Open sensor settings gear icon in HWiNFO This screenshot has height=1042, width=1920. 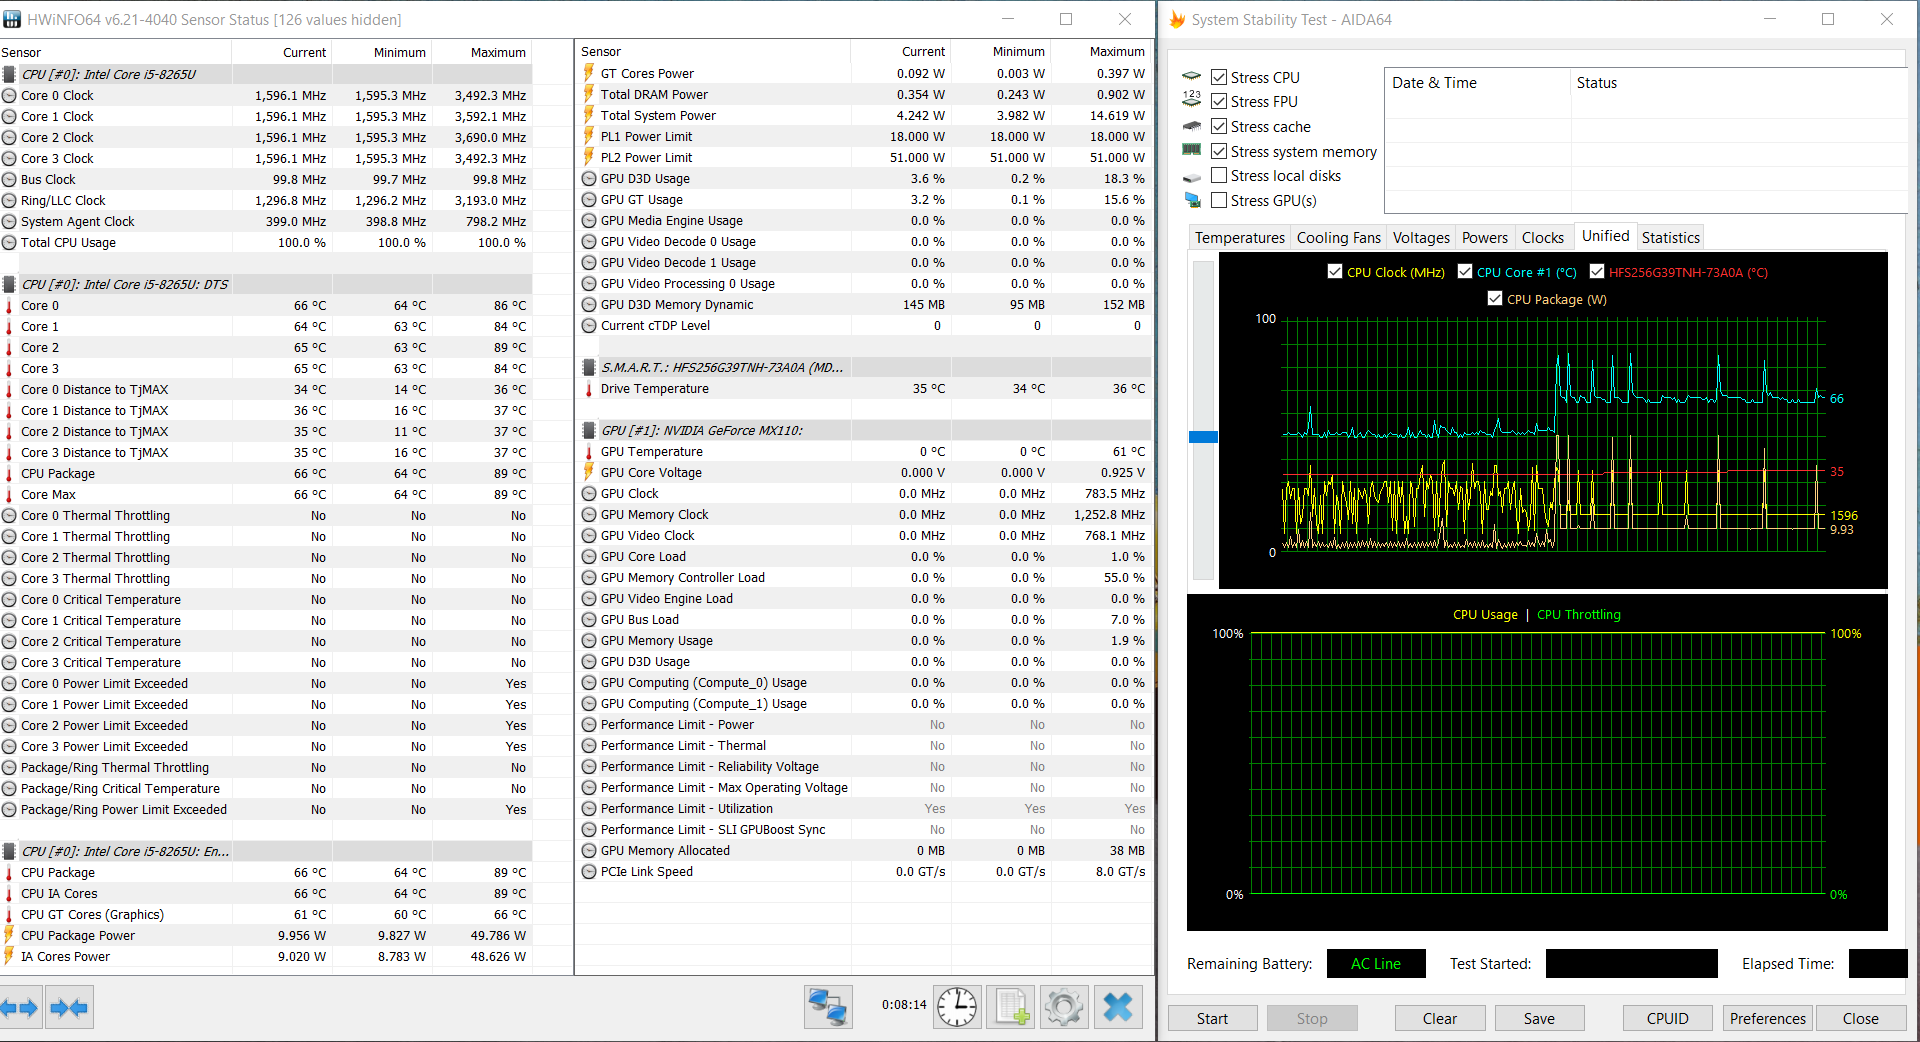click(x=1064, y=1006)
